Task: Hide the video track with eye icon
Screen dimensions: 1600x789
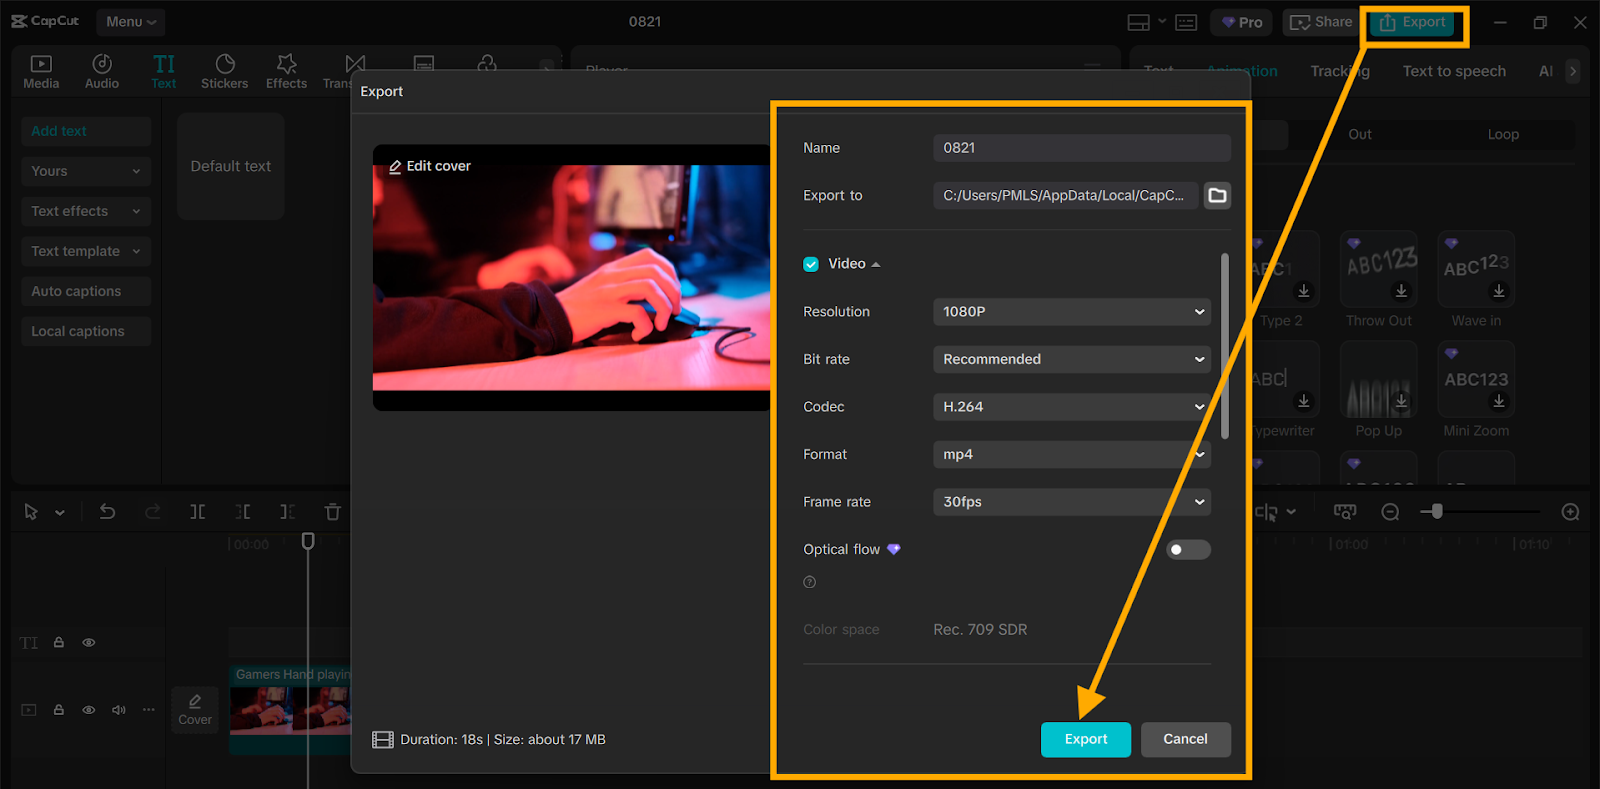Action: (x=89, y=710)
